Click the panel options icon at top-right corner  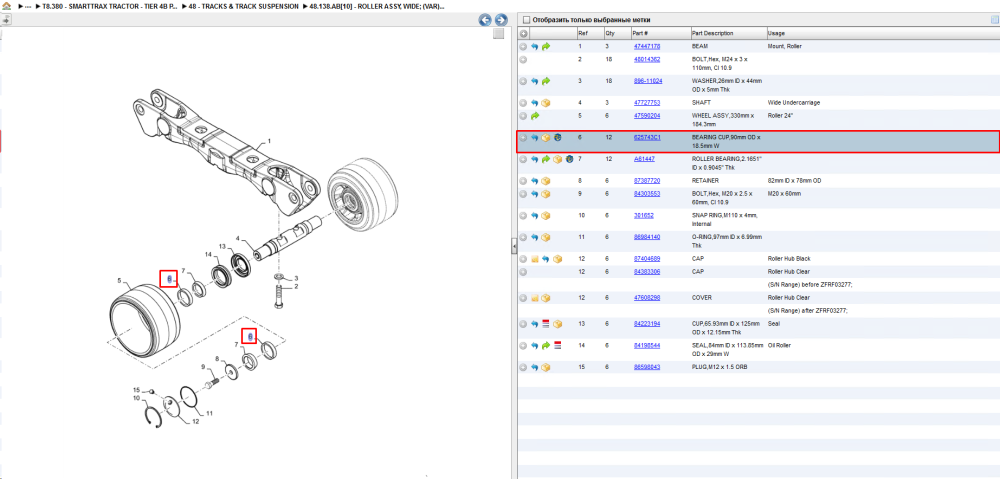coord(994,20)
